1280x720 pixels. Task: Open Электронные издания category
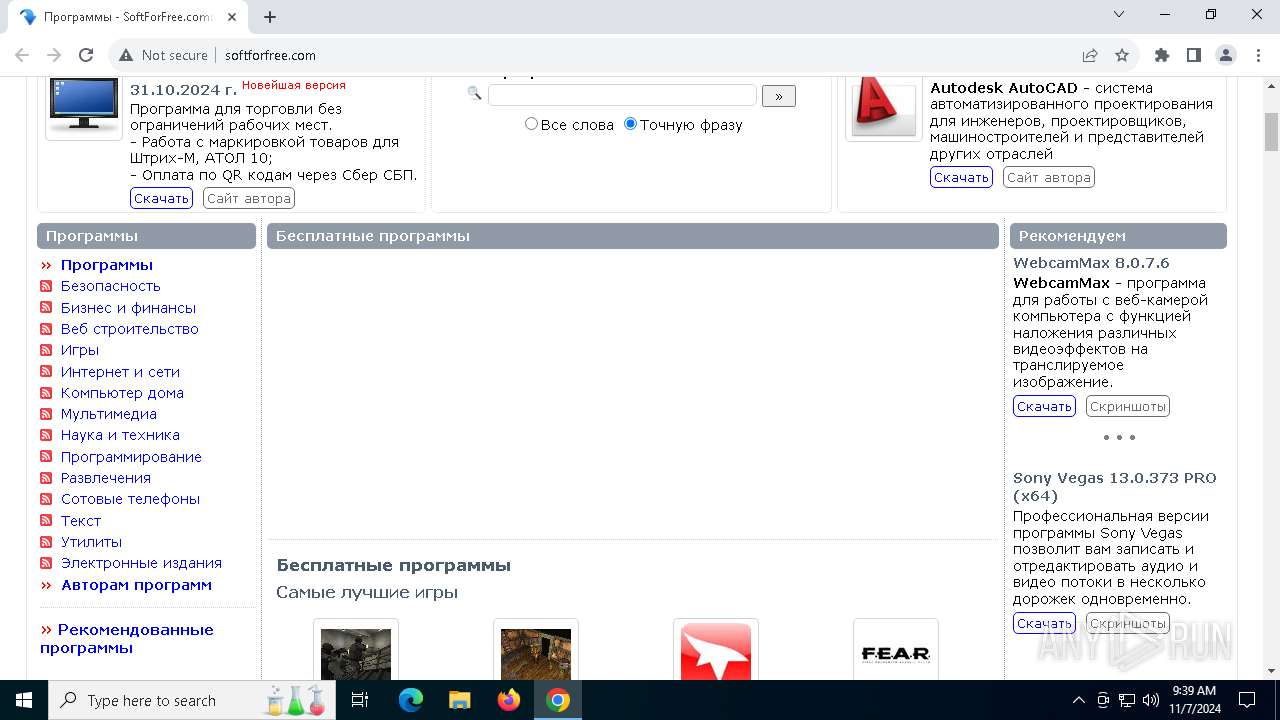click(x=141, y=563)
